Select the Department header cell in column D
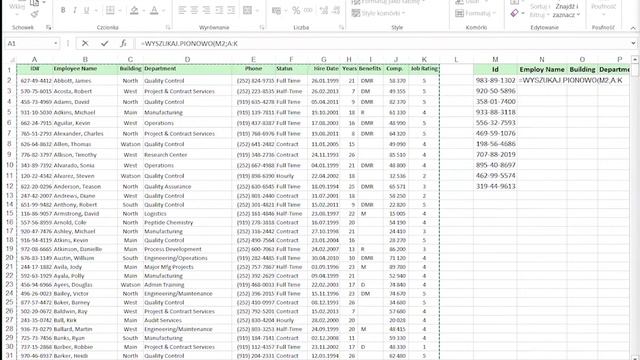This screenshot has width=640, height=360. [187, 69]
